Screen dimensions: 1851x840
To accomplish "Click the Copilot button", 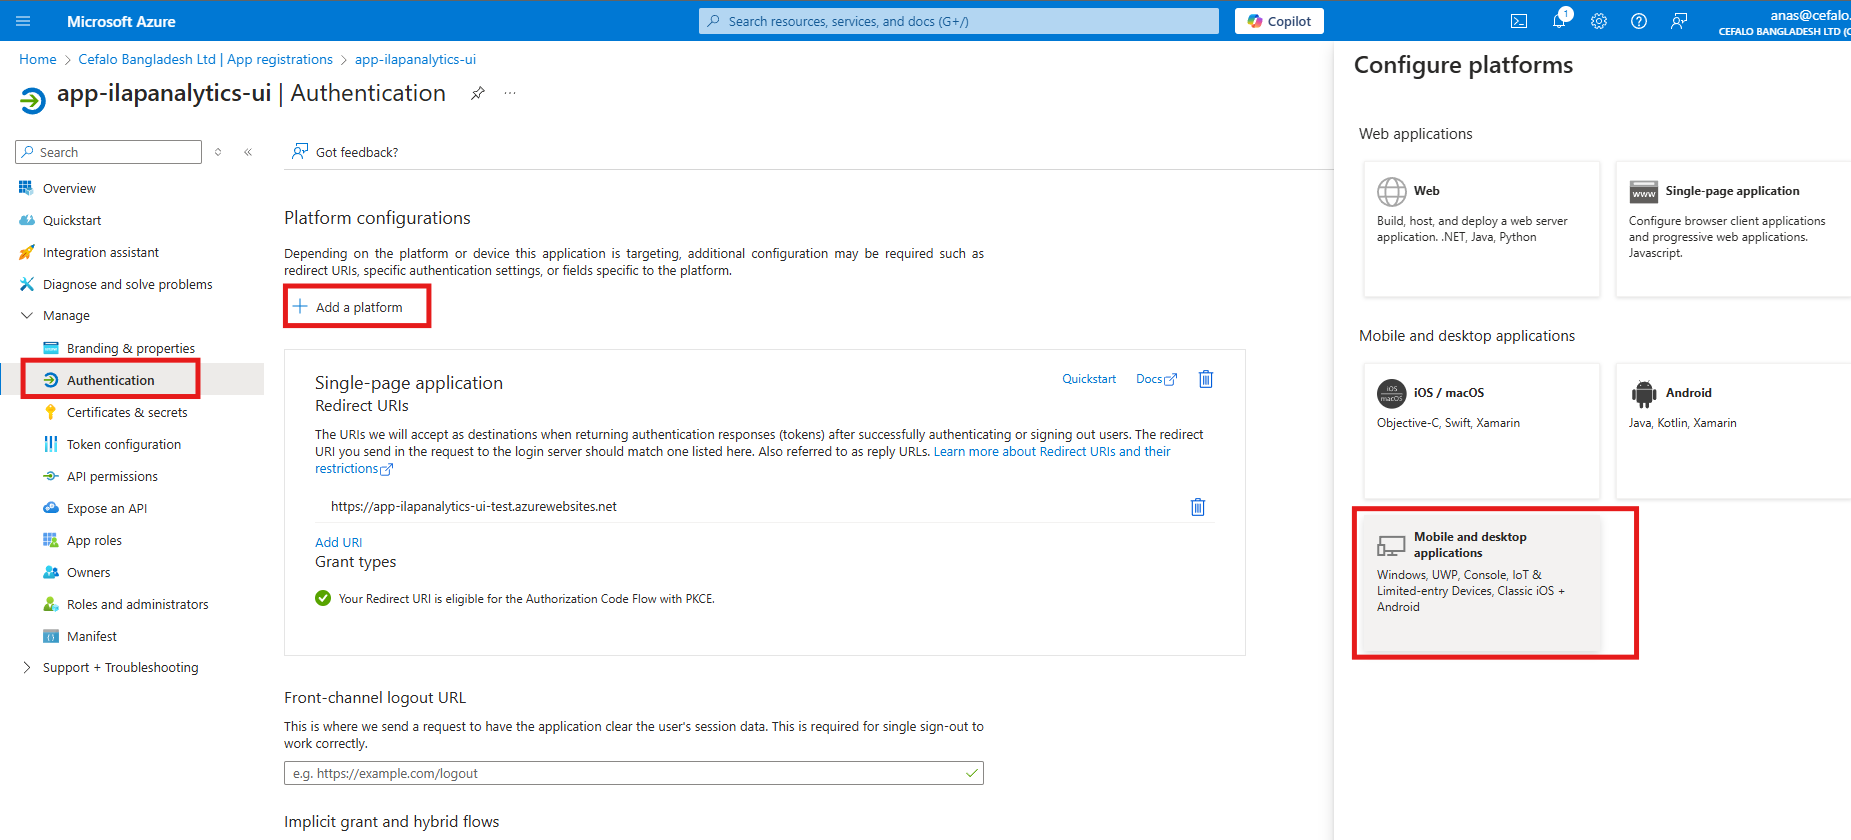I will (x=1279, y=21).
